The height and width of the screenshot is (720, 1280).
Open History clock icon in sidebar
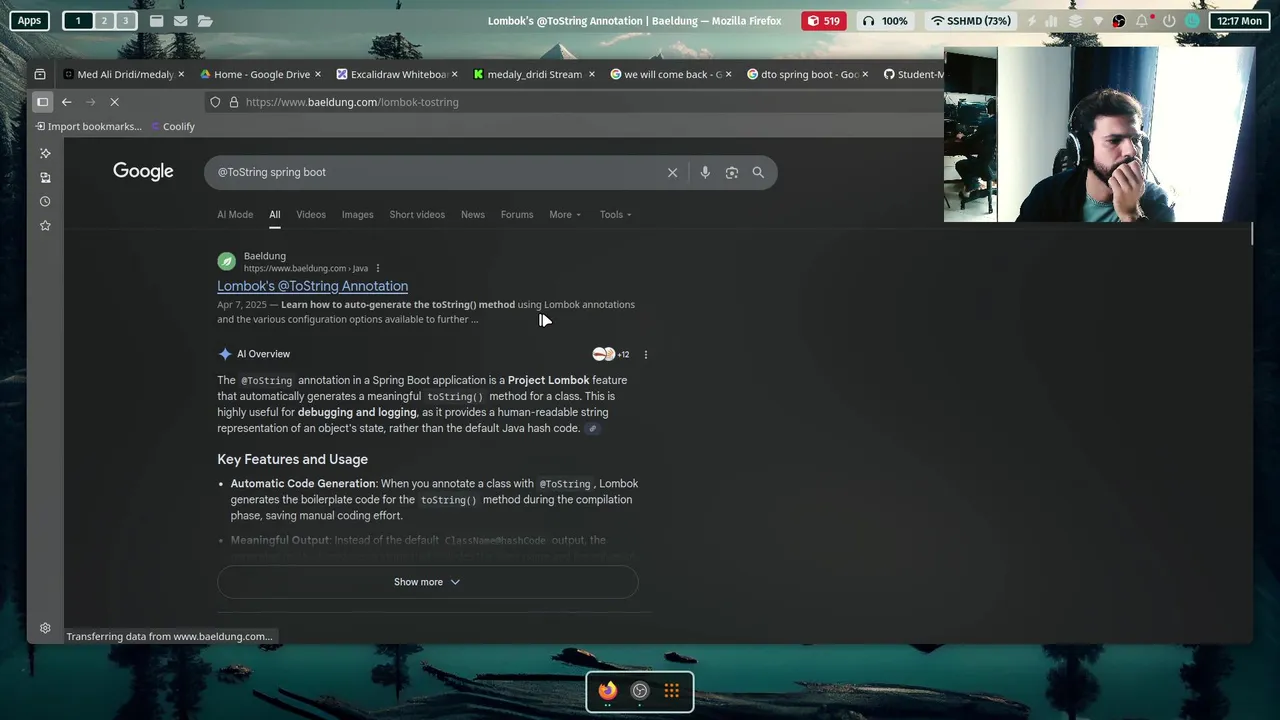(45, 201)
